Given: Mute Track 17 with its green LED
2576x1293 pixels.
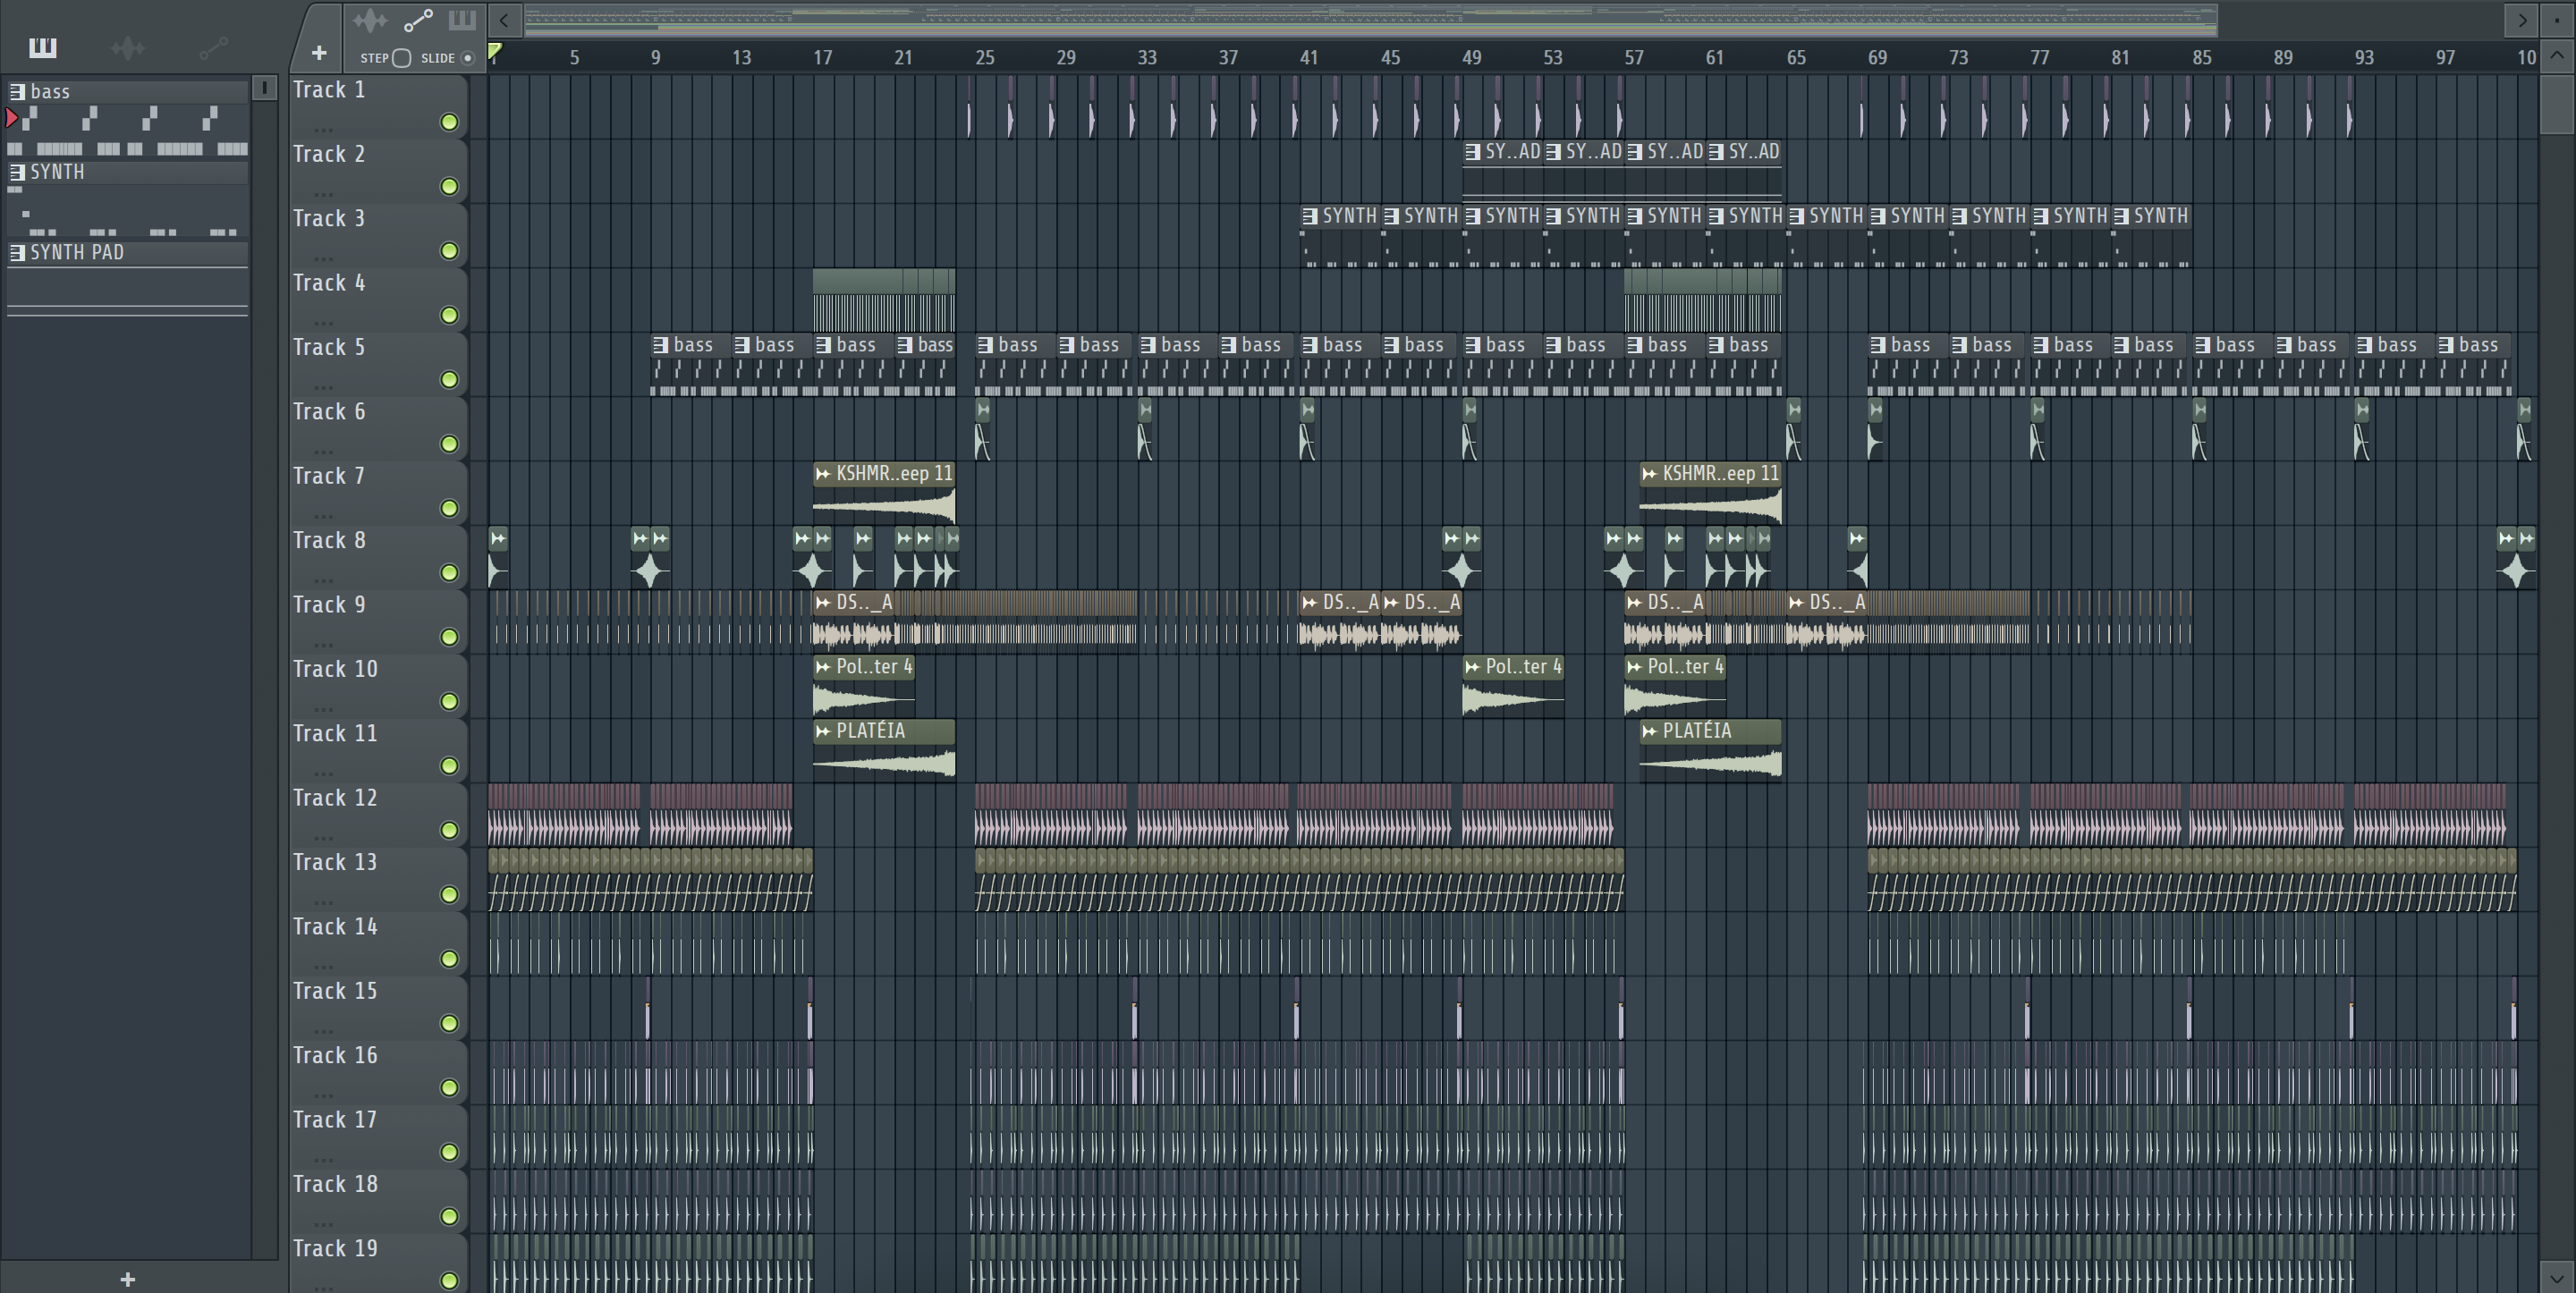Looking at the screenshot, I should [449, 1153].
